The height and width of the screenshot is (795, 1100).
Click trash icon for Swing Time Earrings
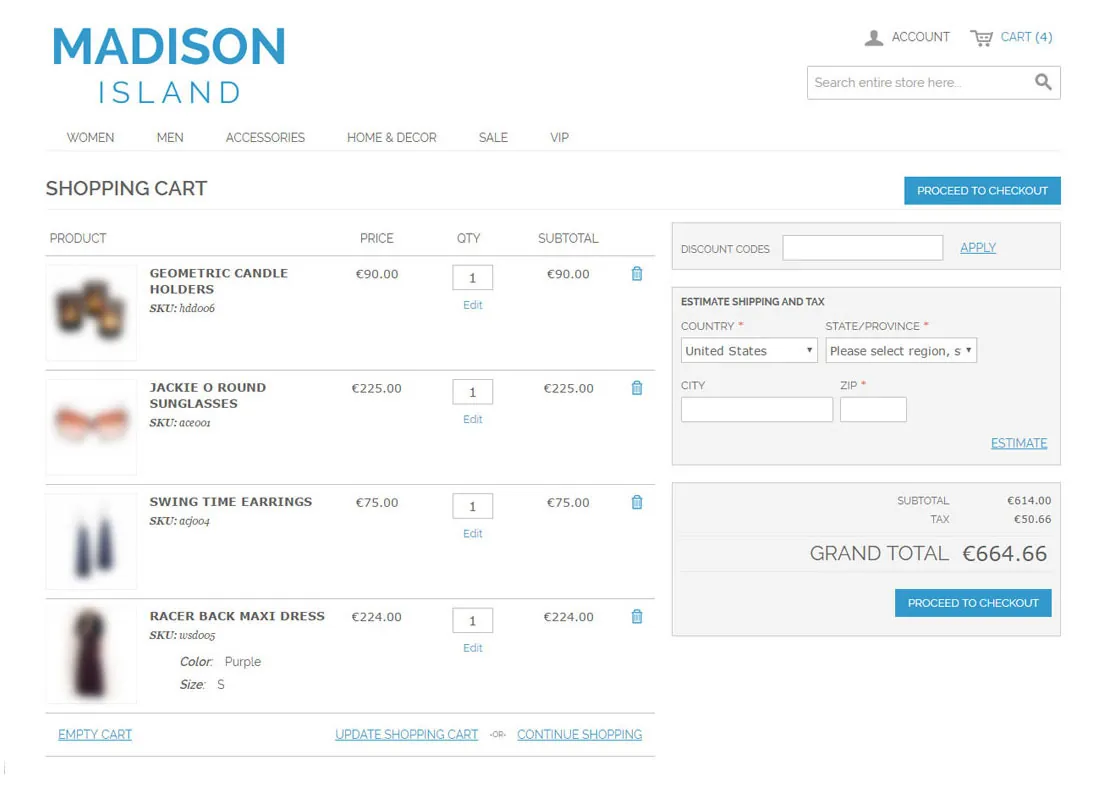pos(636,502)
